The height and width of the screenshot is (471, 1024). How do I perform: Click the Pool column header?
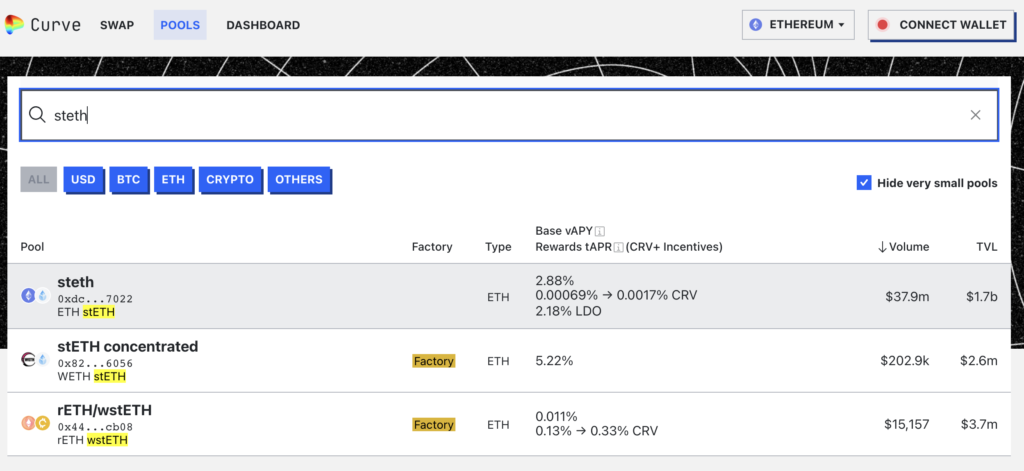(32, 247)
